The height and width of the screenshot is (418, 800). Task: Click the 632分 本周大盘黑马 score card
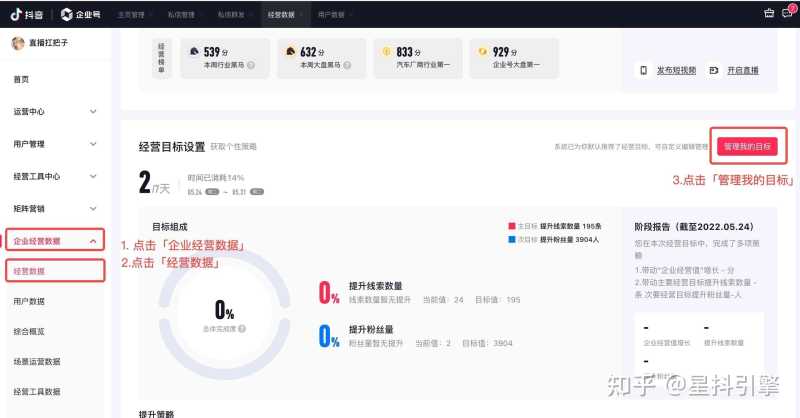(x=321, y=58)
